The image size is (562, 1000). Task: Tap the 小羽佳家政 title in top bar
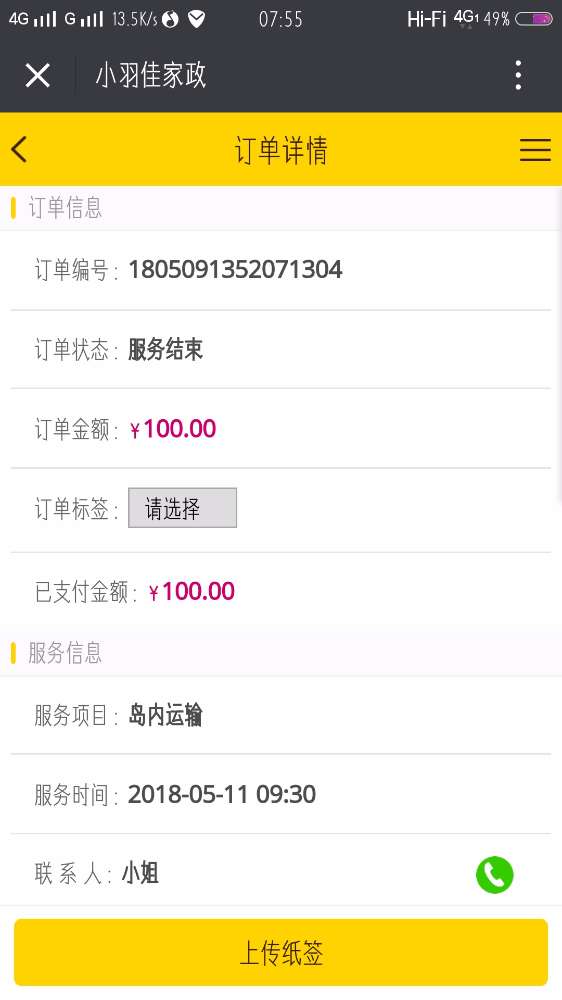[x=151, y=75]
